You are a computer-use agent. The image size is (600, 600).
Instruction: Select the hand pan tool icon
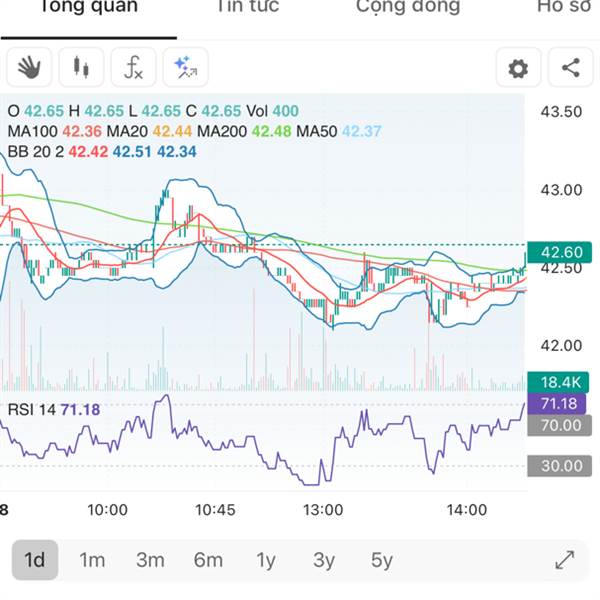pyautogui.click(x=29, y=68)
